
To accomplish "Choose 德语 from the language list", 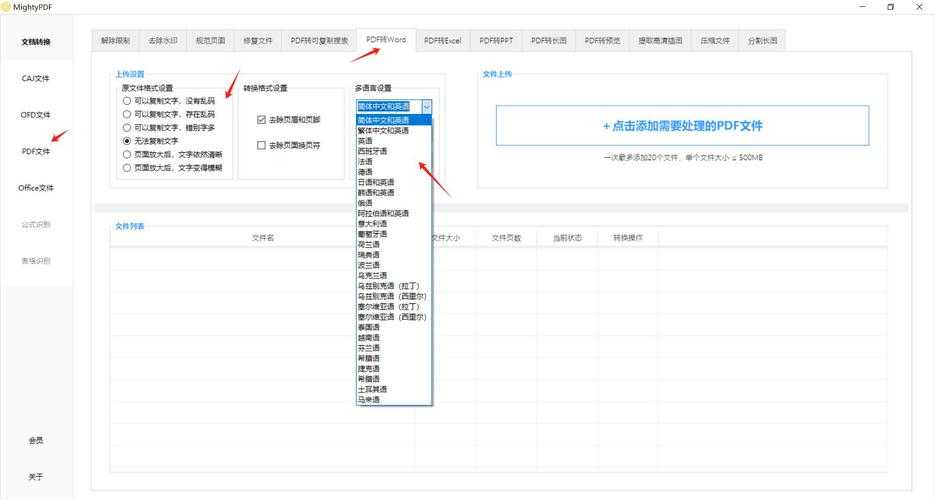I will click(x=394, y=172).
